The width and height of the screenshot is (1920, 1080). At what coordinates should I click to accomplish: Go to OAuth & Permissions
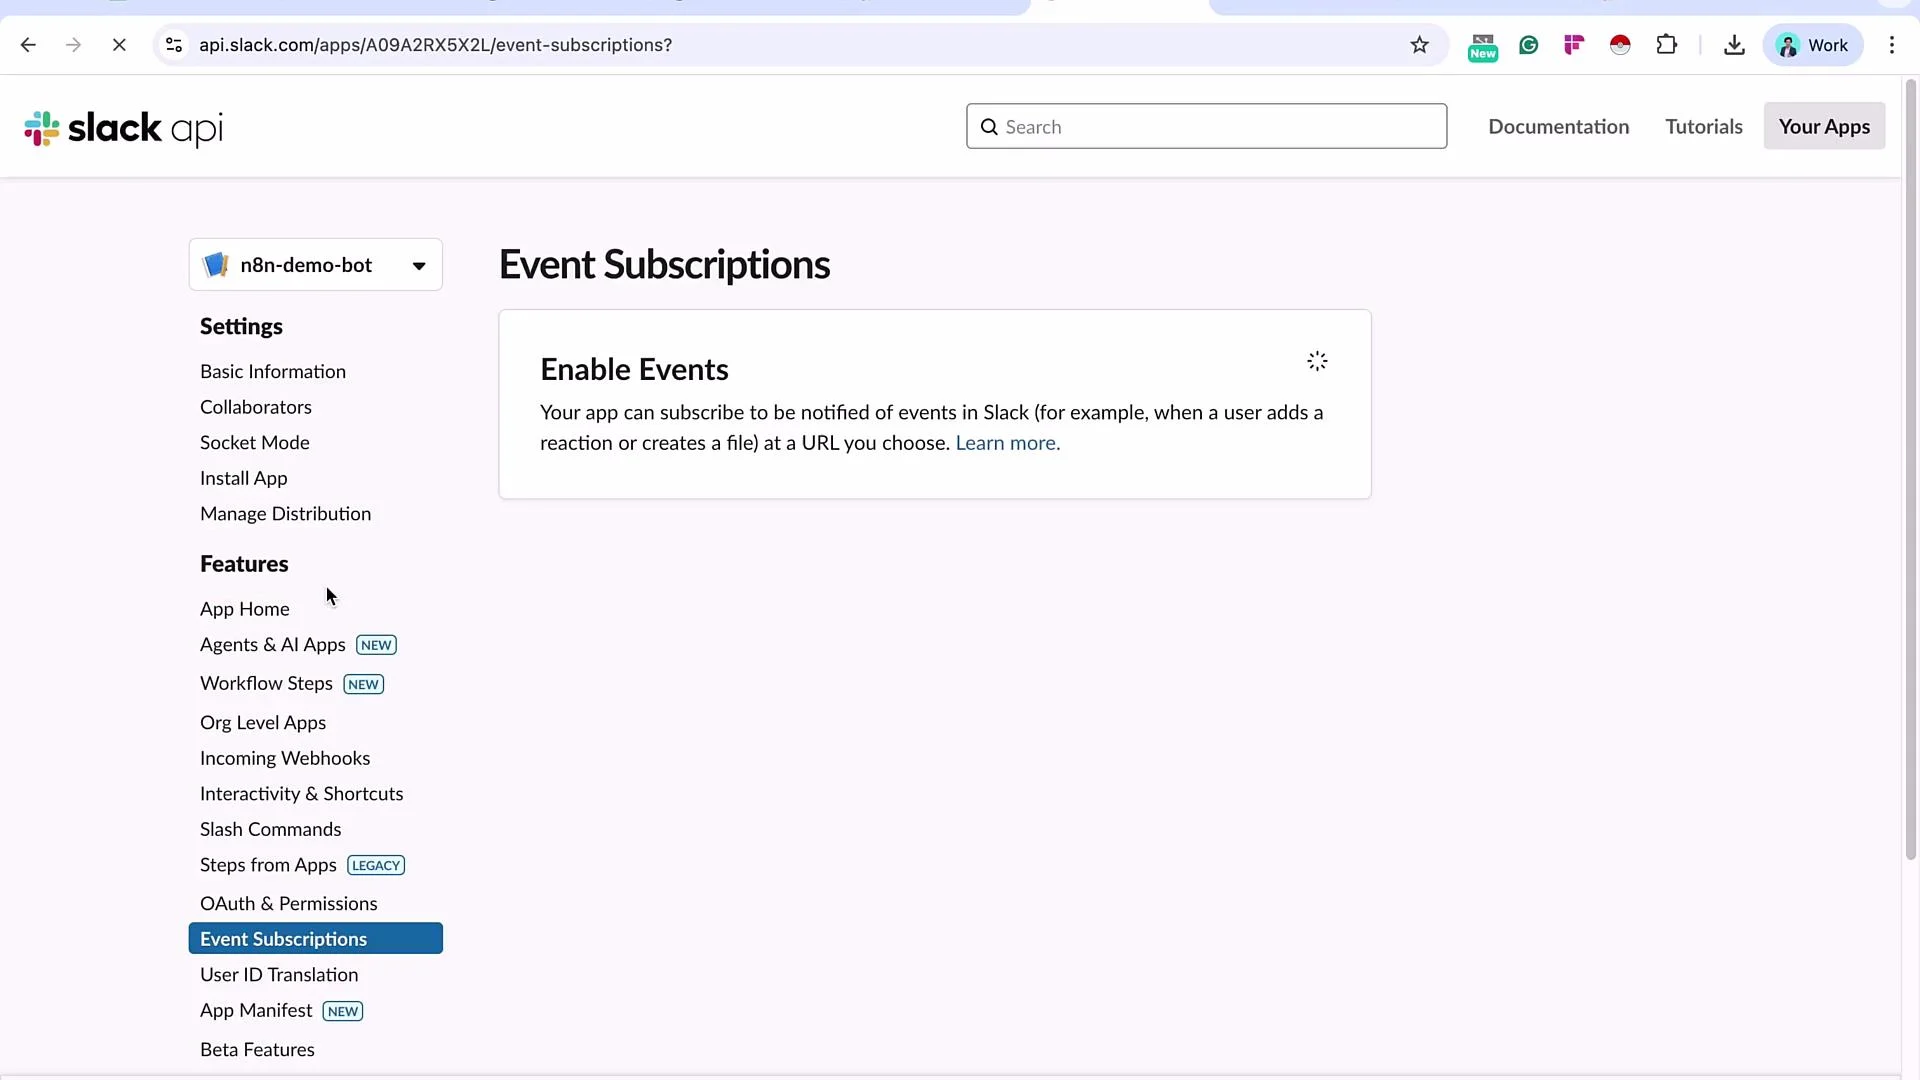click(x=289, y=904)
